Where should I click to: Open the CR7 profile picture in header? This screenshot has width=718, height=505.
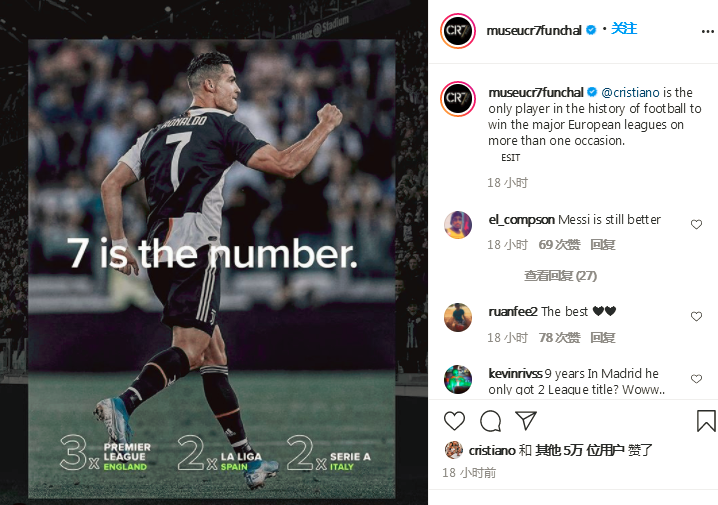457,31
